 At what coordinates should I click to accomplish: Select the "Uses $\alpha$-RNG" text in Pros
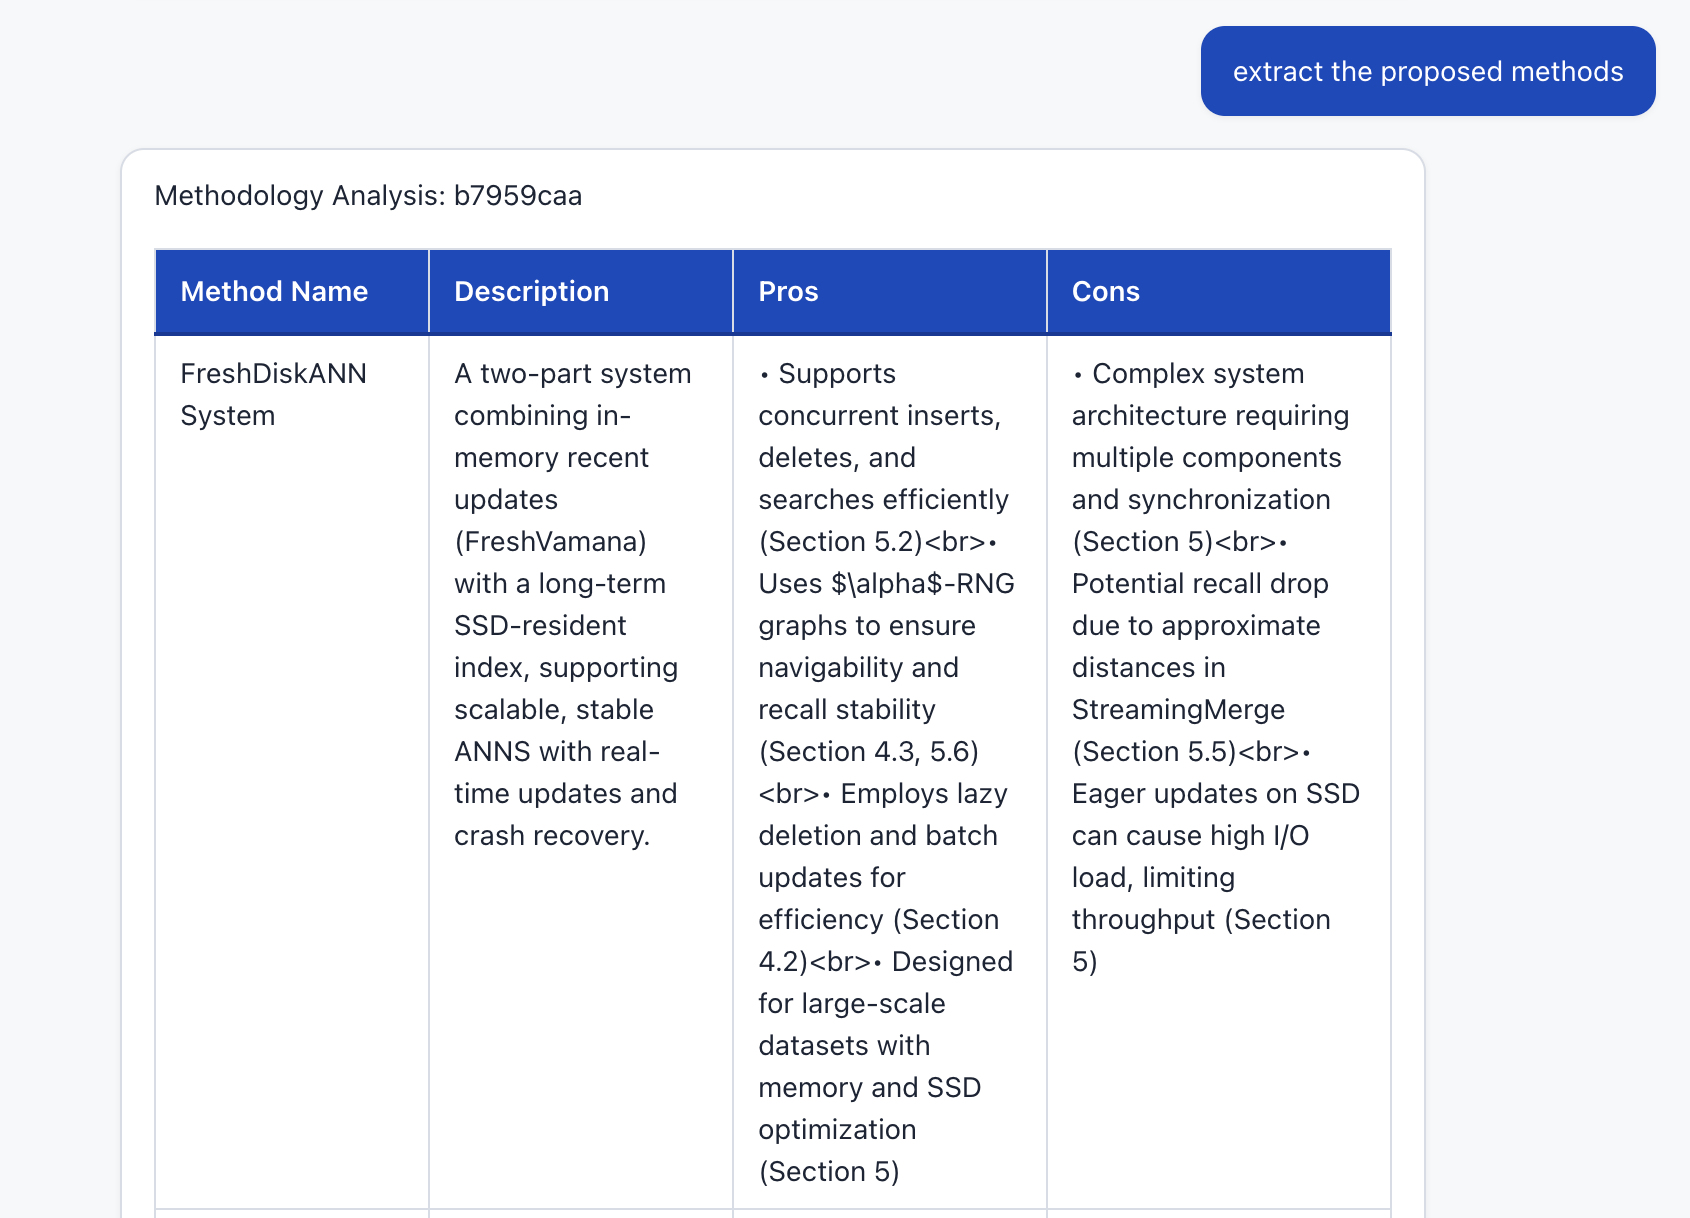click(x=886, y=584)
